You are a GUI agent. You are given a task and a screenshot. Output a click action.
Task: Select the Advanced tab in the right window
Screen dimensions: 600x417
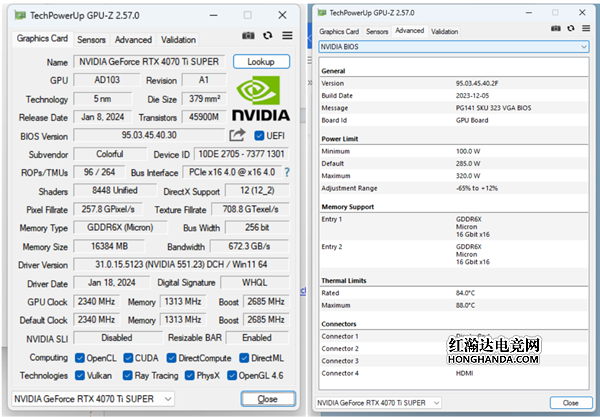point(409,31)
